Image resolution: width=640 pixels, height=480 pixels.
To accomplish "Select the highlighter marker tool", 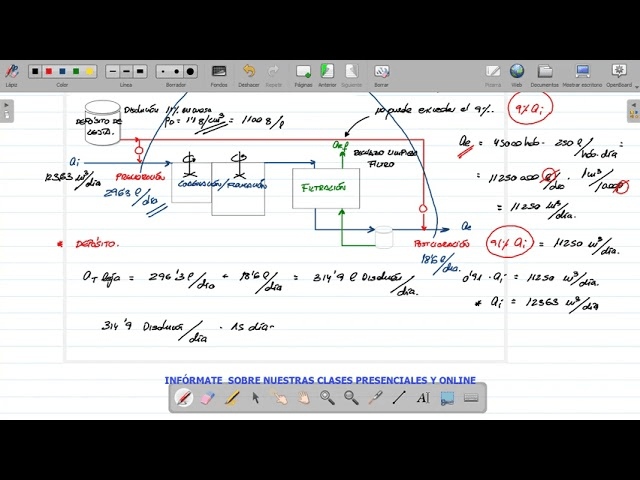I will coord(232,398).
